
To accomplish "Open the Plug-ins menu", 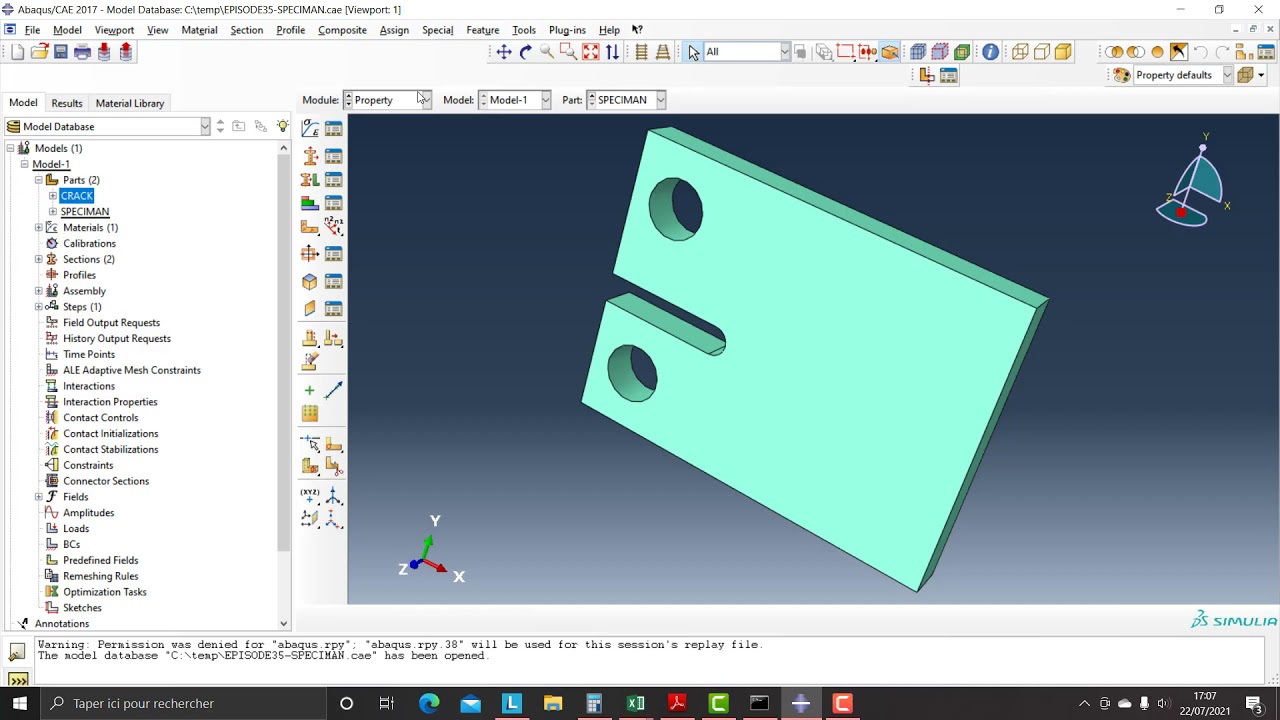I will coord(567,30).
